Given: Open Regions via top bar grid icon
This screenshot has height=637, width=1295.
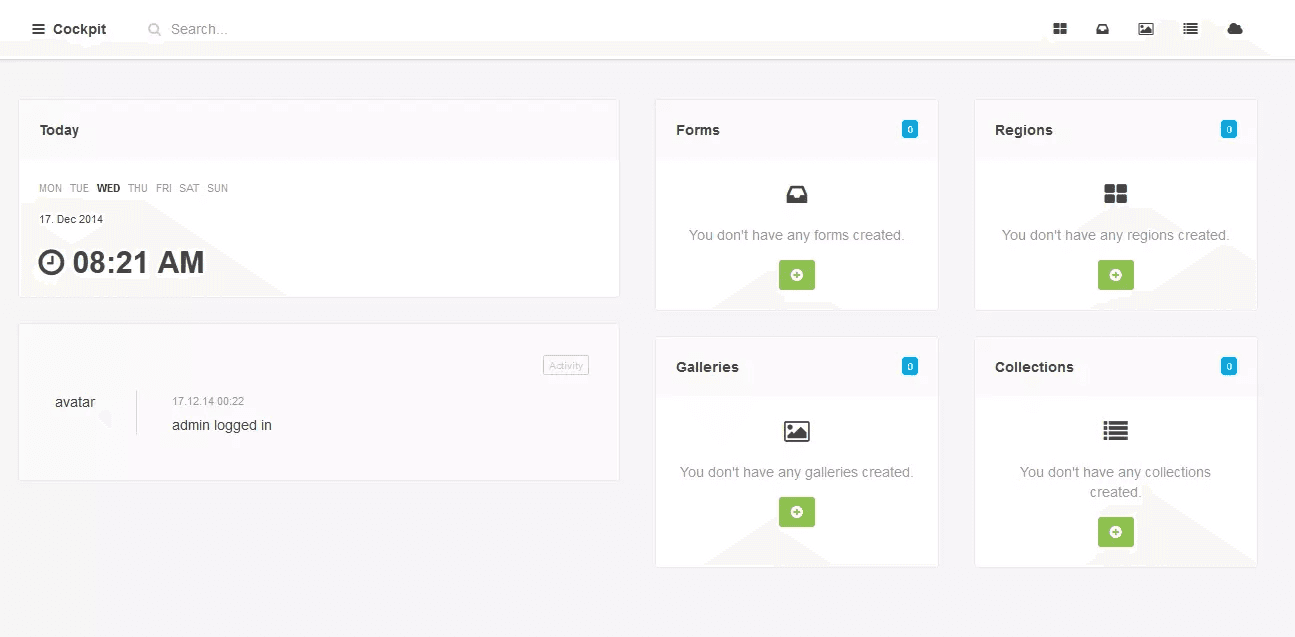Looking at the screenshot, I should point(1060,29).
